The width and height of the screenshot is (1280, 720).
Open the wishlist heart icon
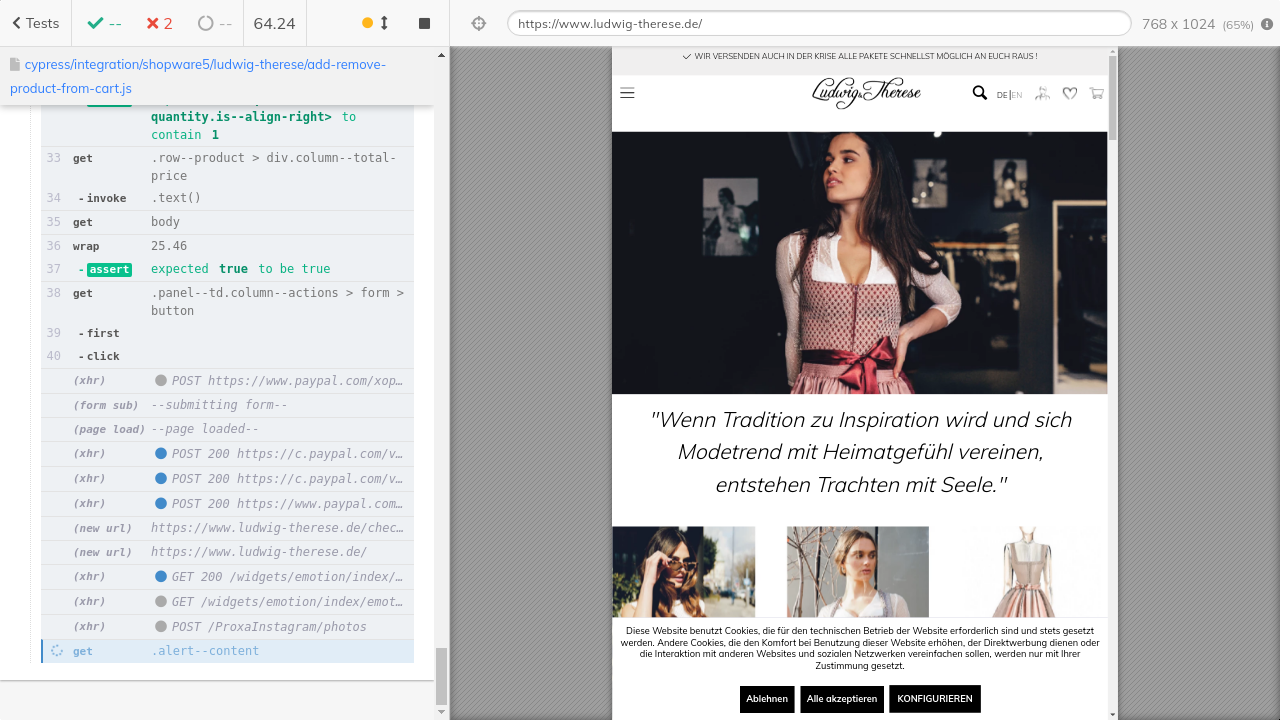pos(1069,93)
